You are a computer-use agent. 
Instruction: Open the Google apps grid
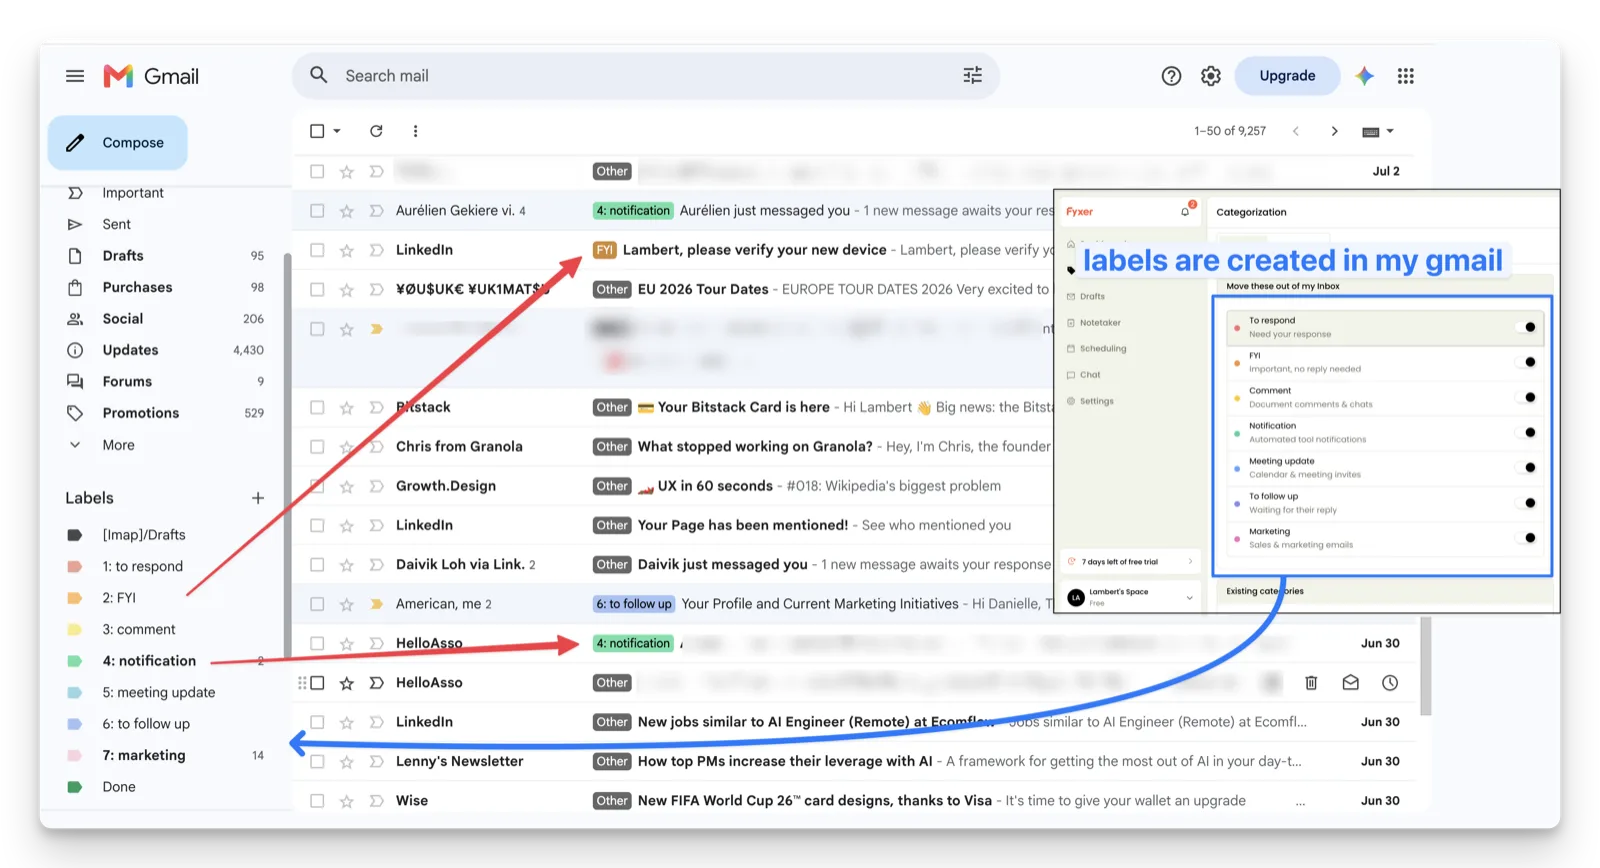1405,76
